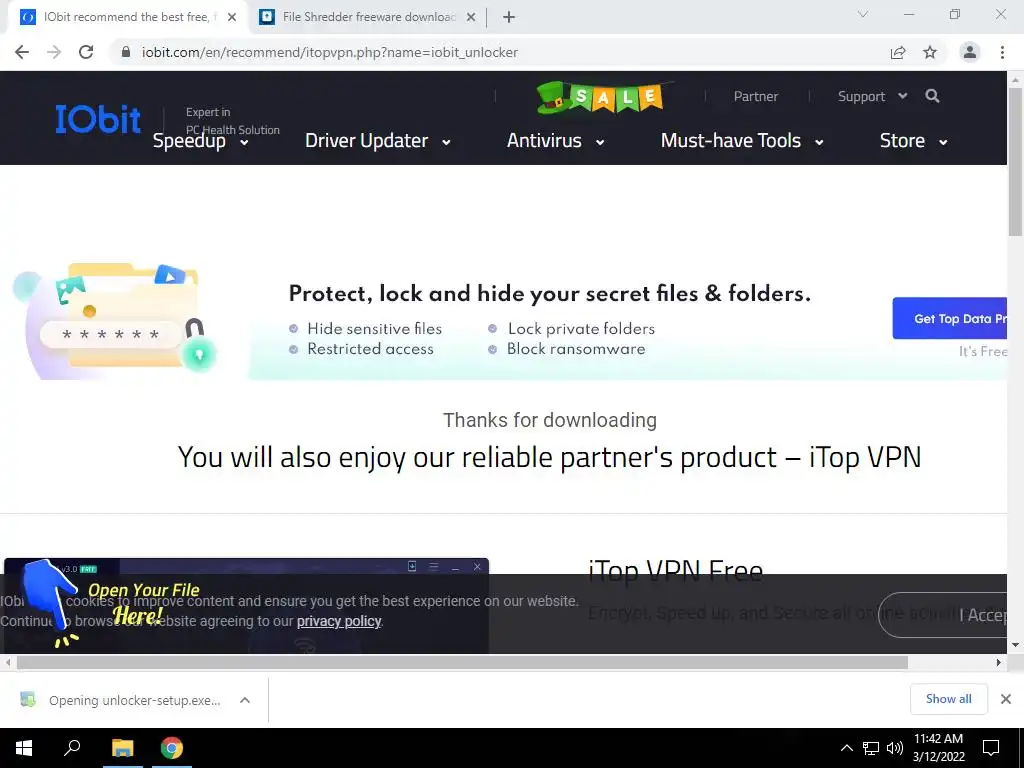Open the Partner link
This screenshot has height=768, width=1024.
pos(756,96)
